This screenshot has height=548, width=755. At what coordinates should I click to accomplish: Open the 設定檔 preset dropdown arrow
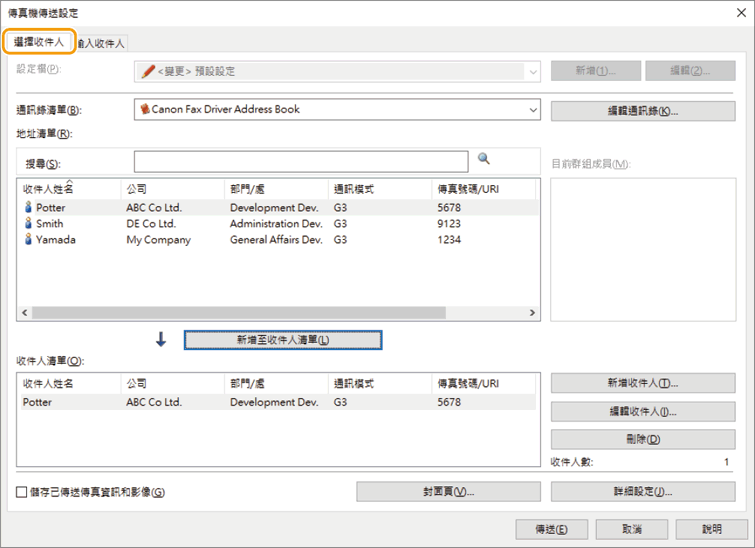click(532, 72)
